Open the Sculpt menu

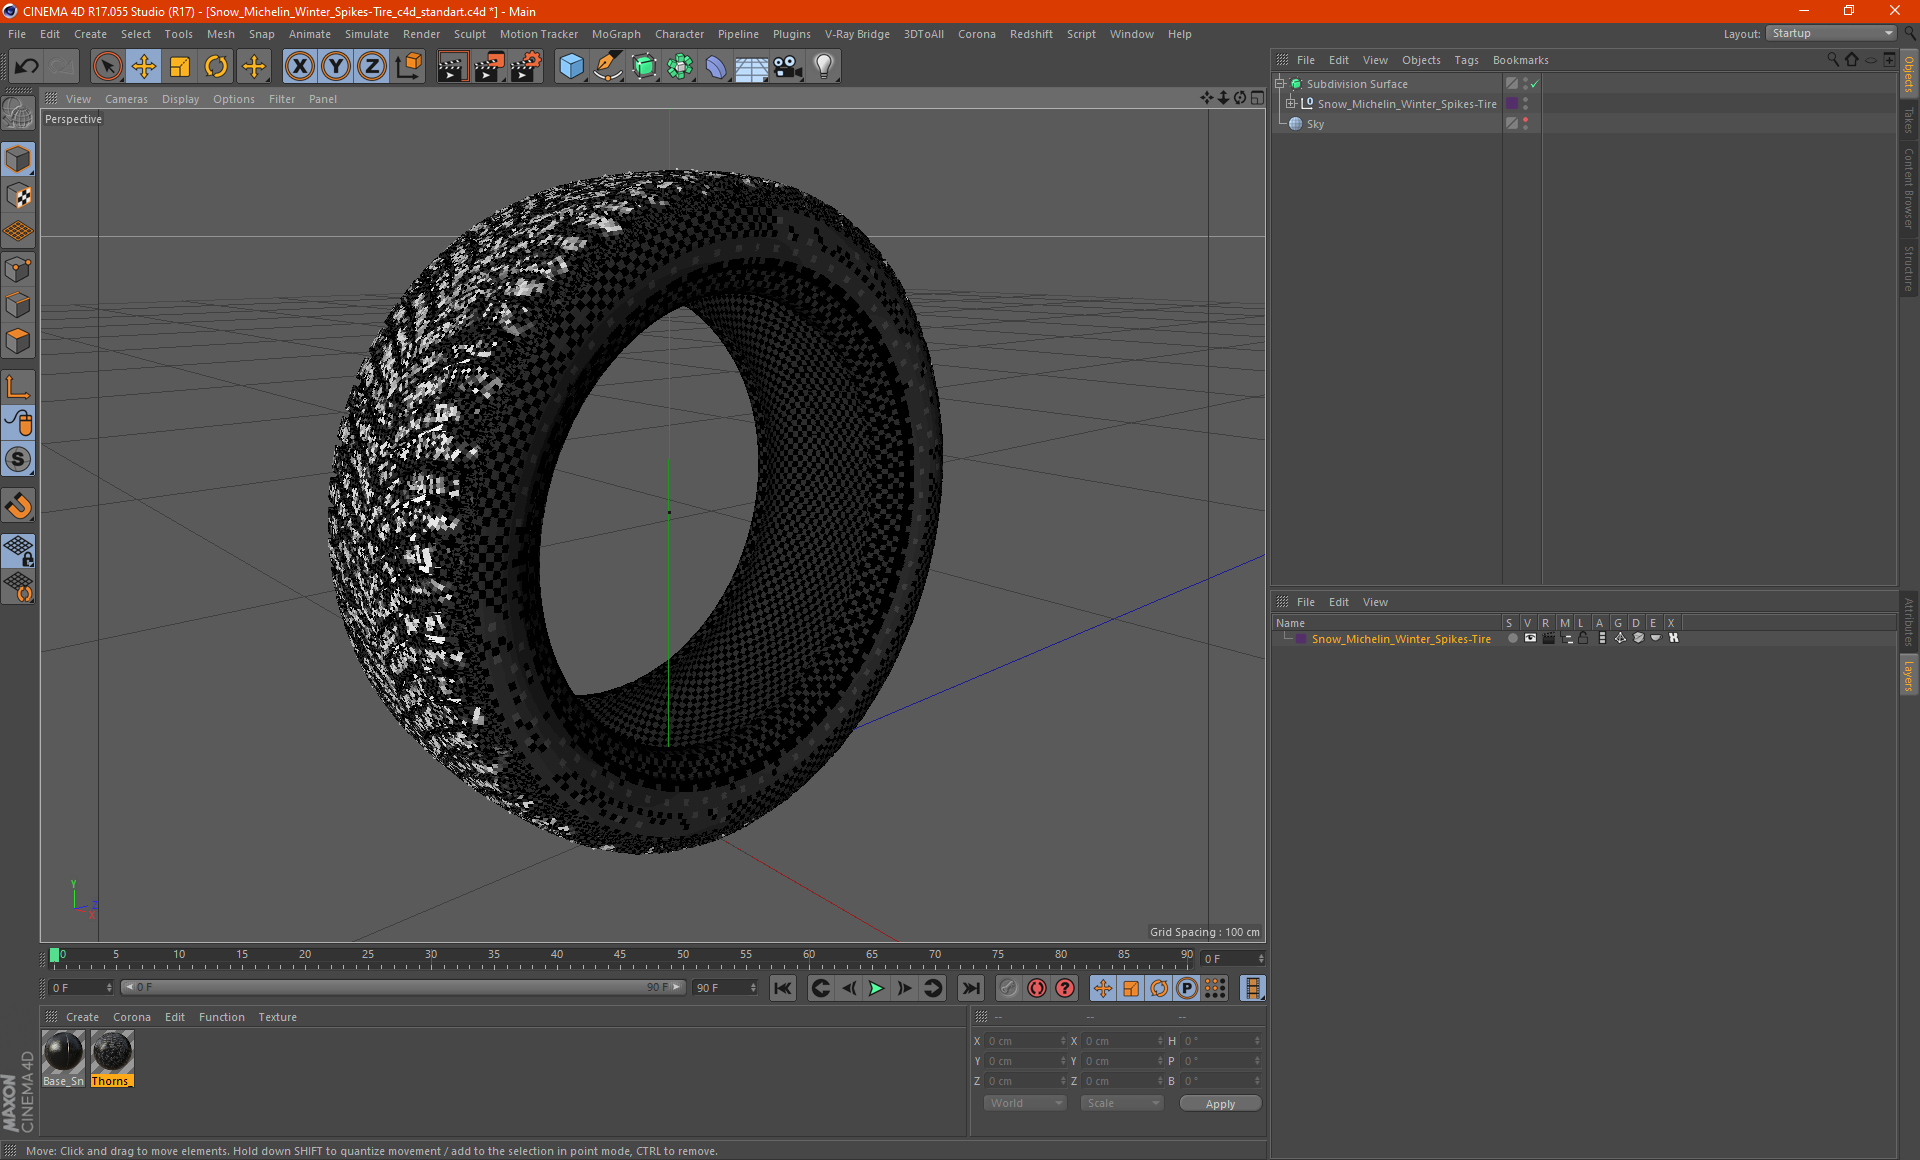tap(470, 34)
